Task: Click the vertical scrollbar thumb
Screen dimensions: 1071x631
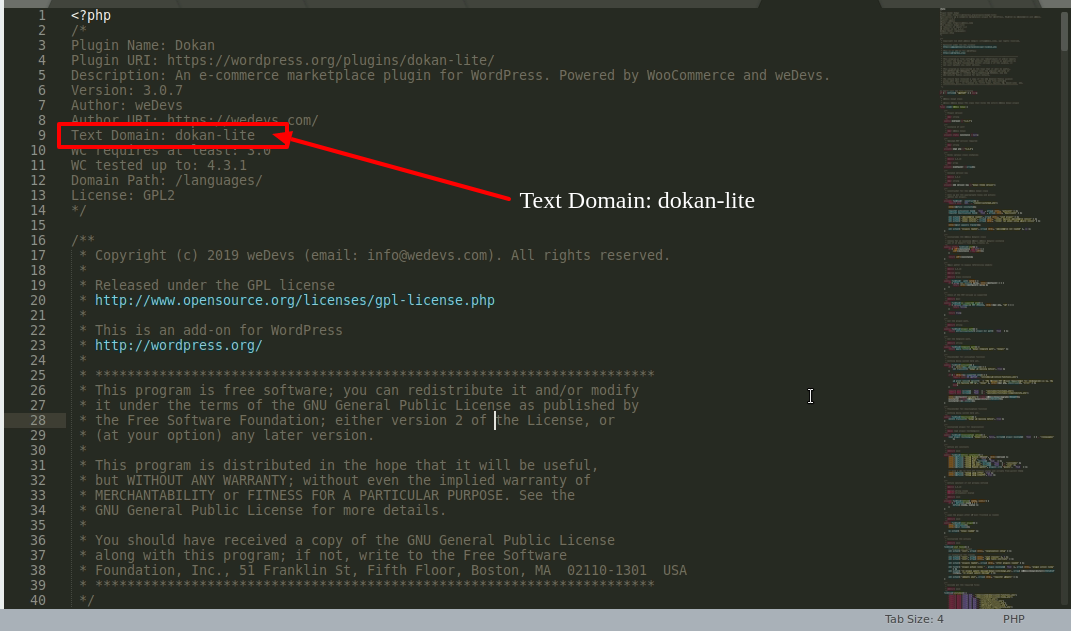Action: point(1064,29)
